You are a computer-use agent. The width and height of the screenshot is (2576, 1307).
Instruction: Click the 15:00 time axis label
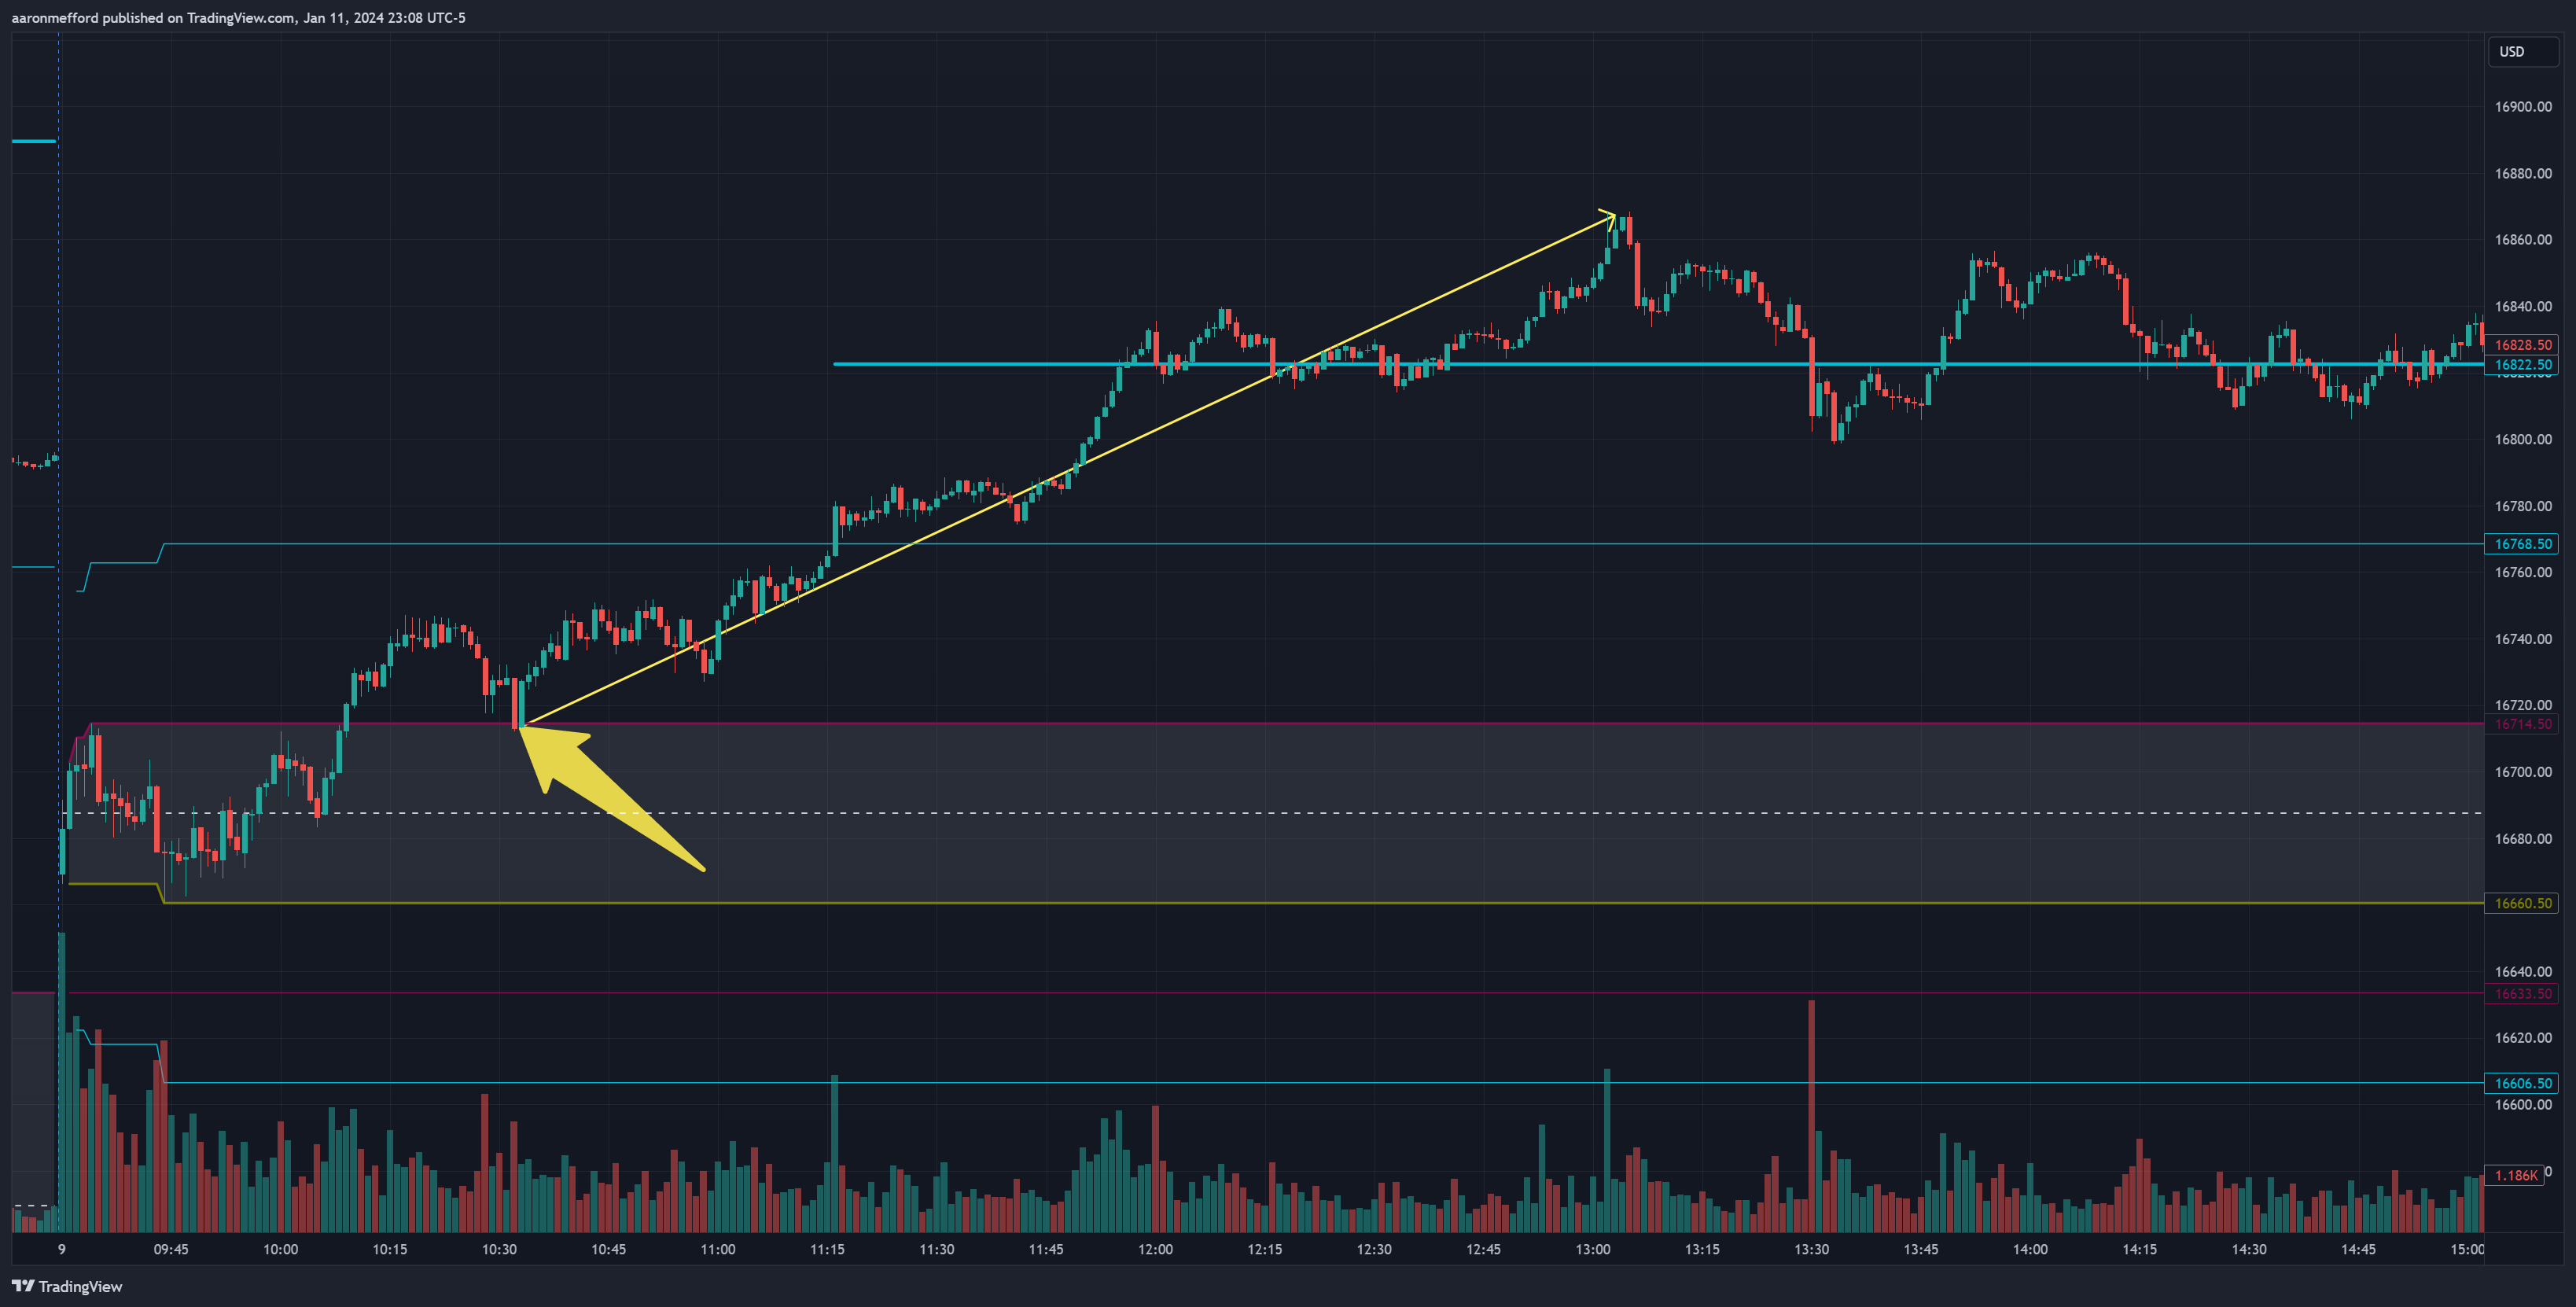tap(2467, 1249)
